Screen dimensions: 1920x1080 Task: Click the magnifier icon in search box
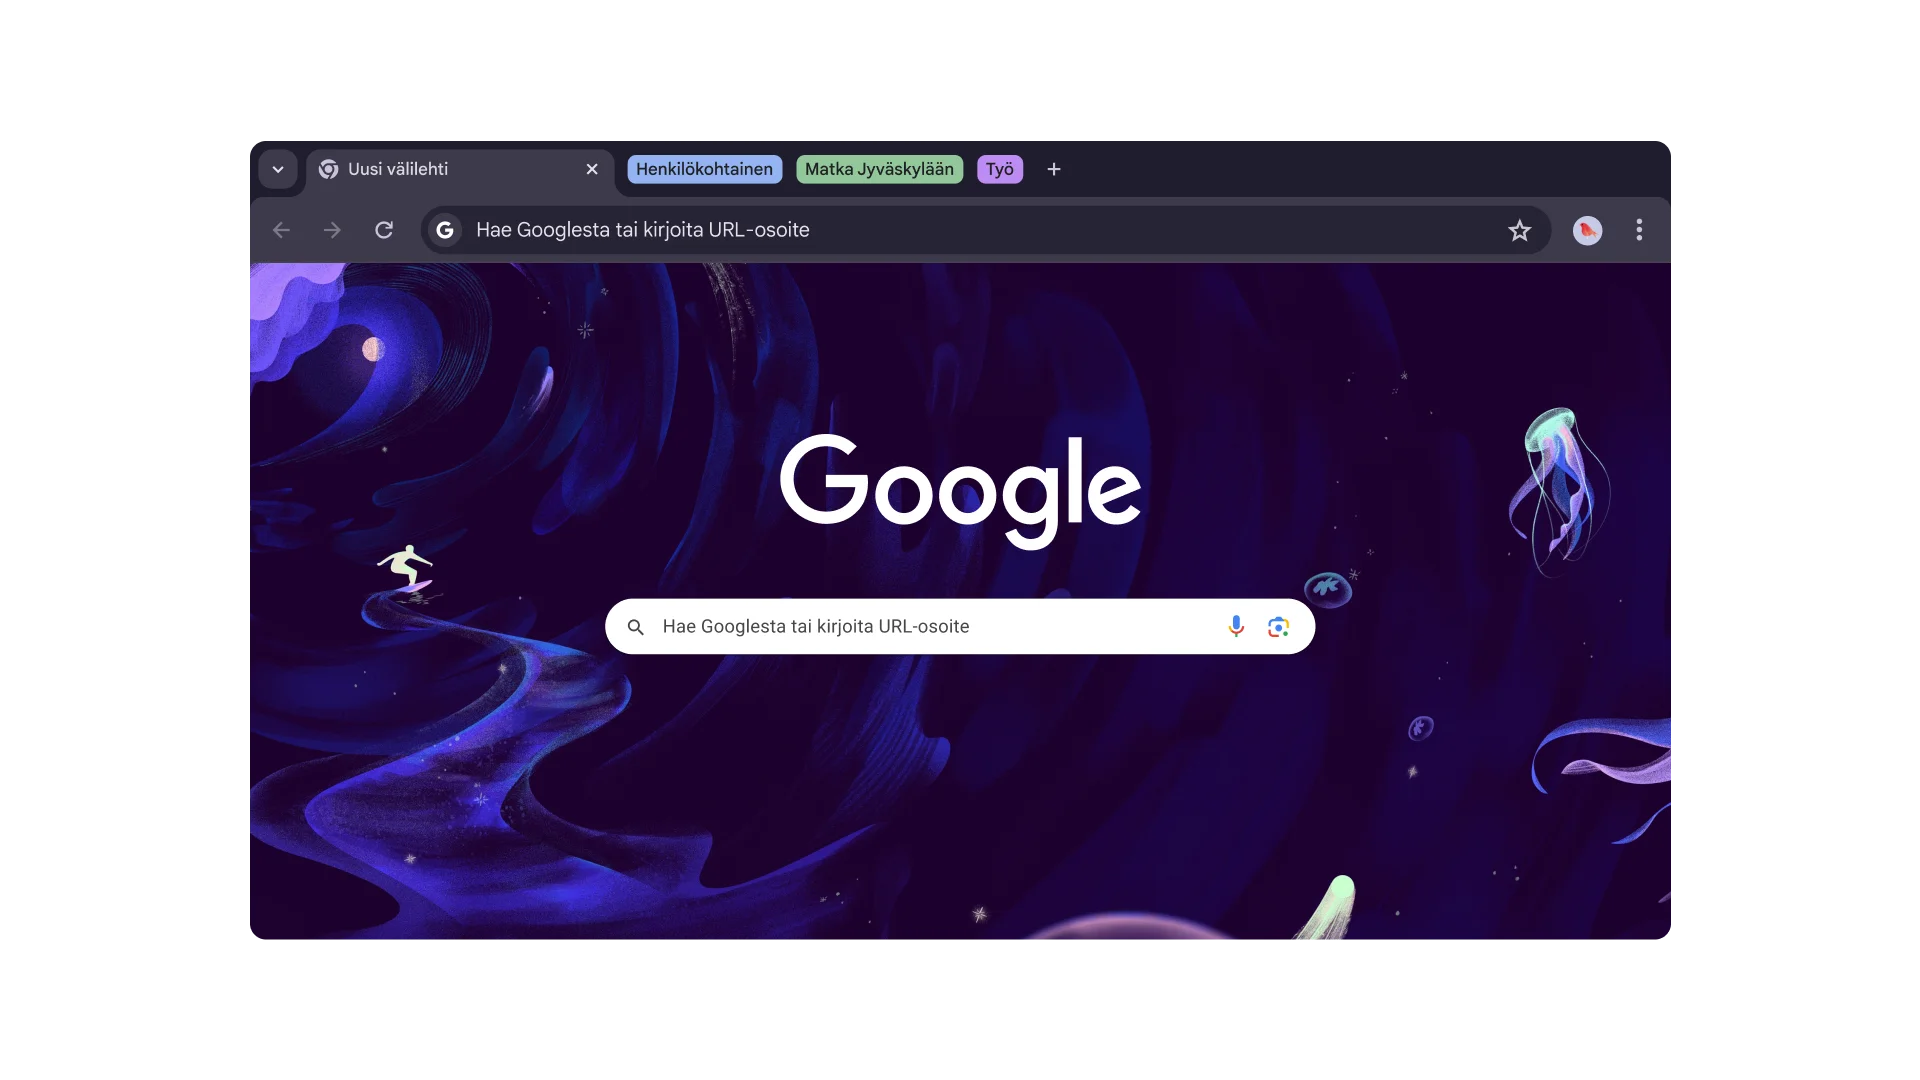click(635, 628)
